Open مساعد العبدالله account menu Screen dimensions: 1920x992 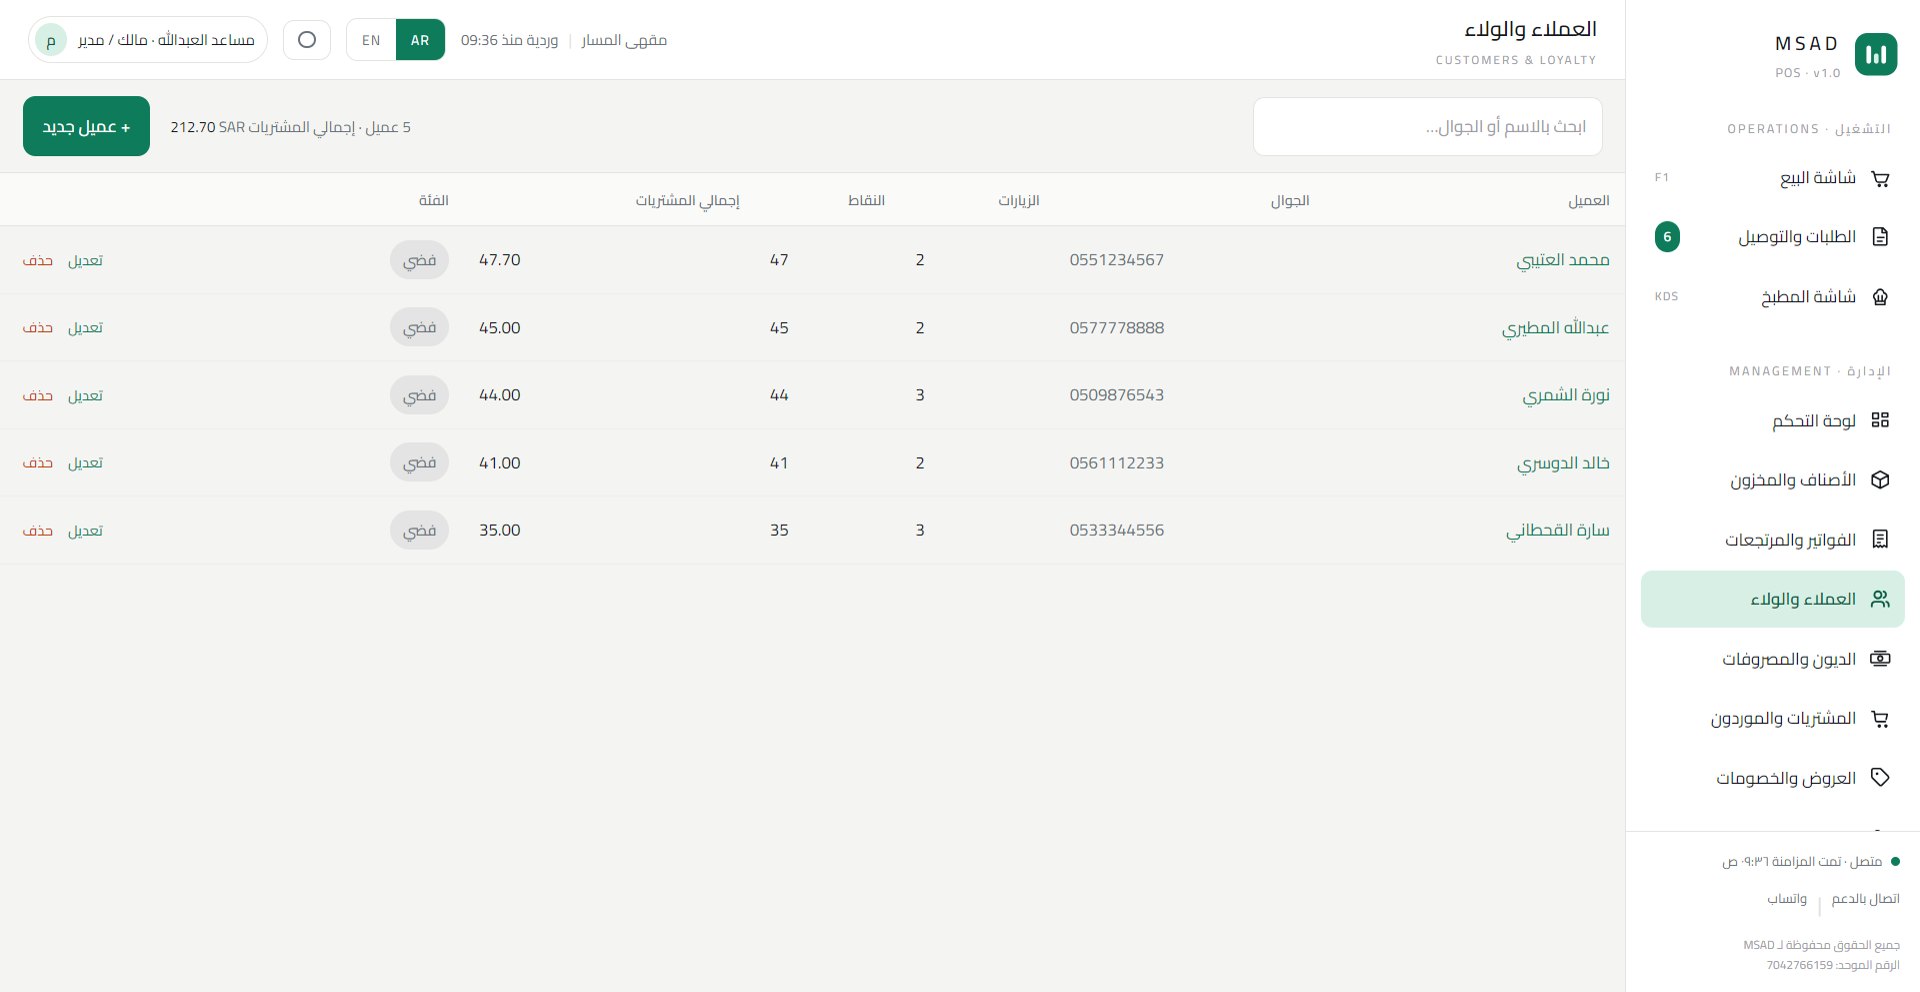coord(148,40)
